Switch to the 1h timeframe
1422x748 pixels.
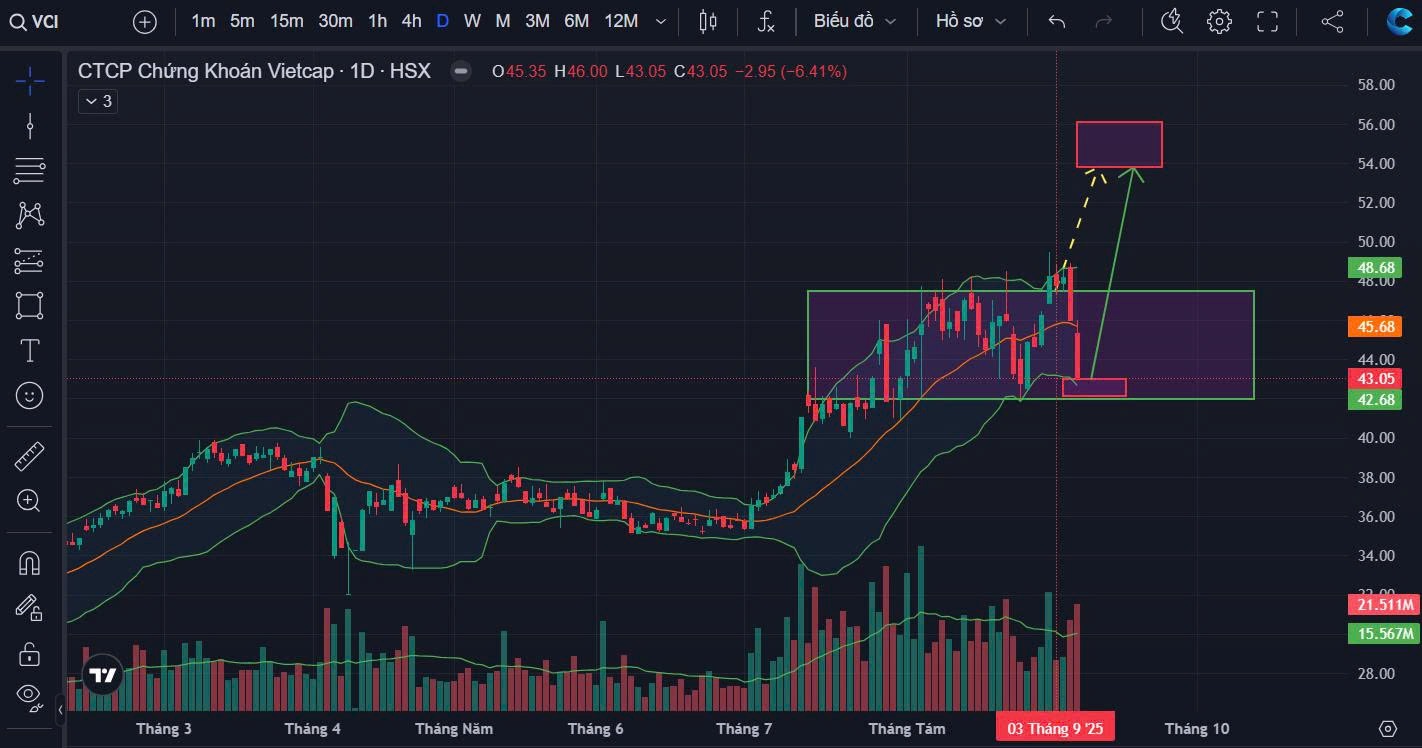point(377,21)
